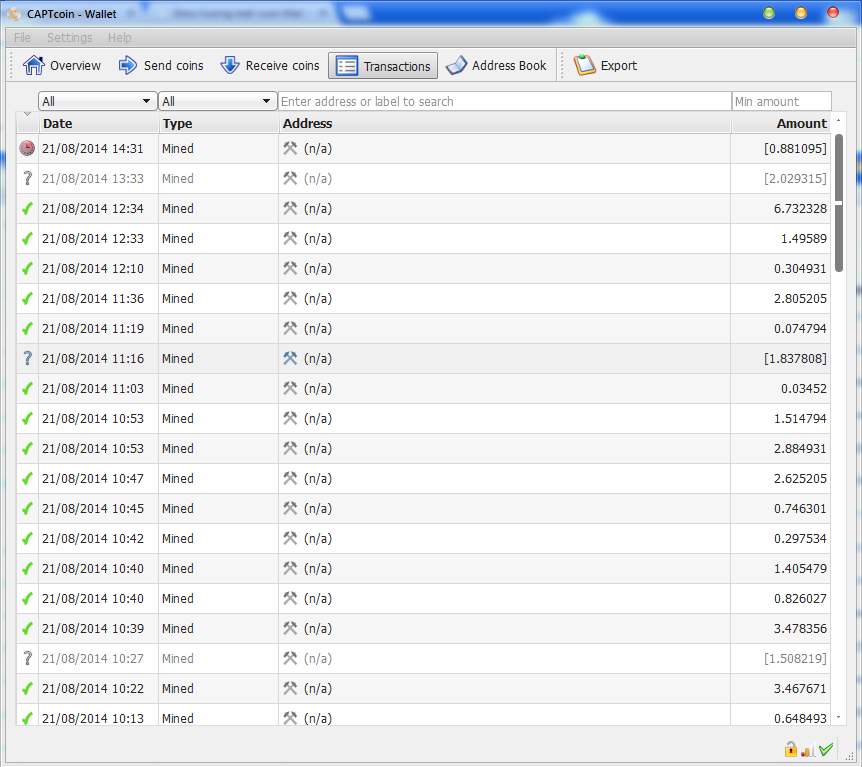This screenshot has height=767, width=862.
Task: Open the File menu
Action: (22, 37)
